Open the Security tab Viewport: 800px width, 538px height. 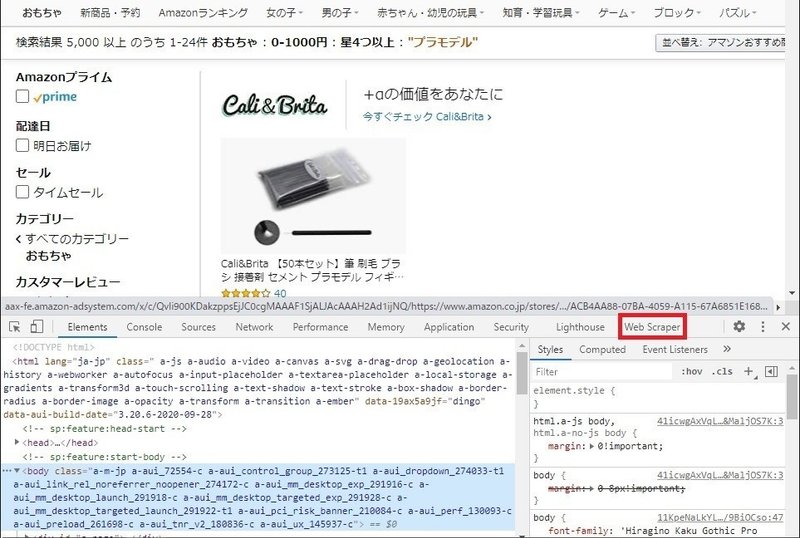click(511, 327)
